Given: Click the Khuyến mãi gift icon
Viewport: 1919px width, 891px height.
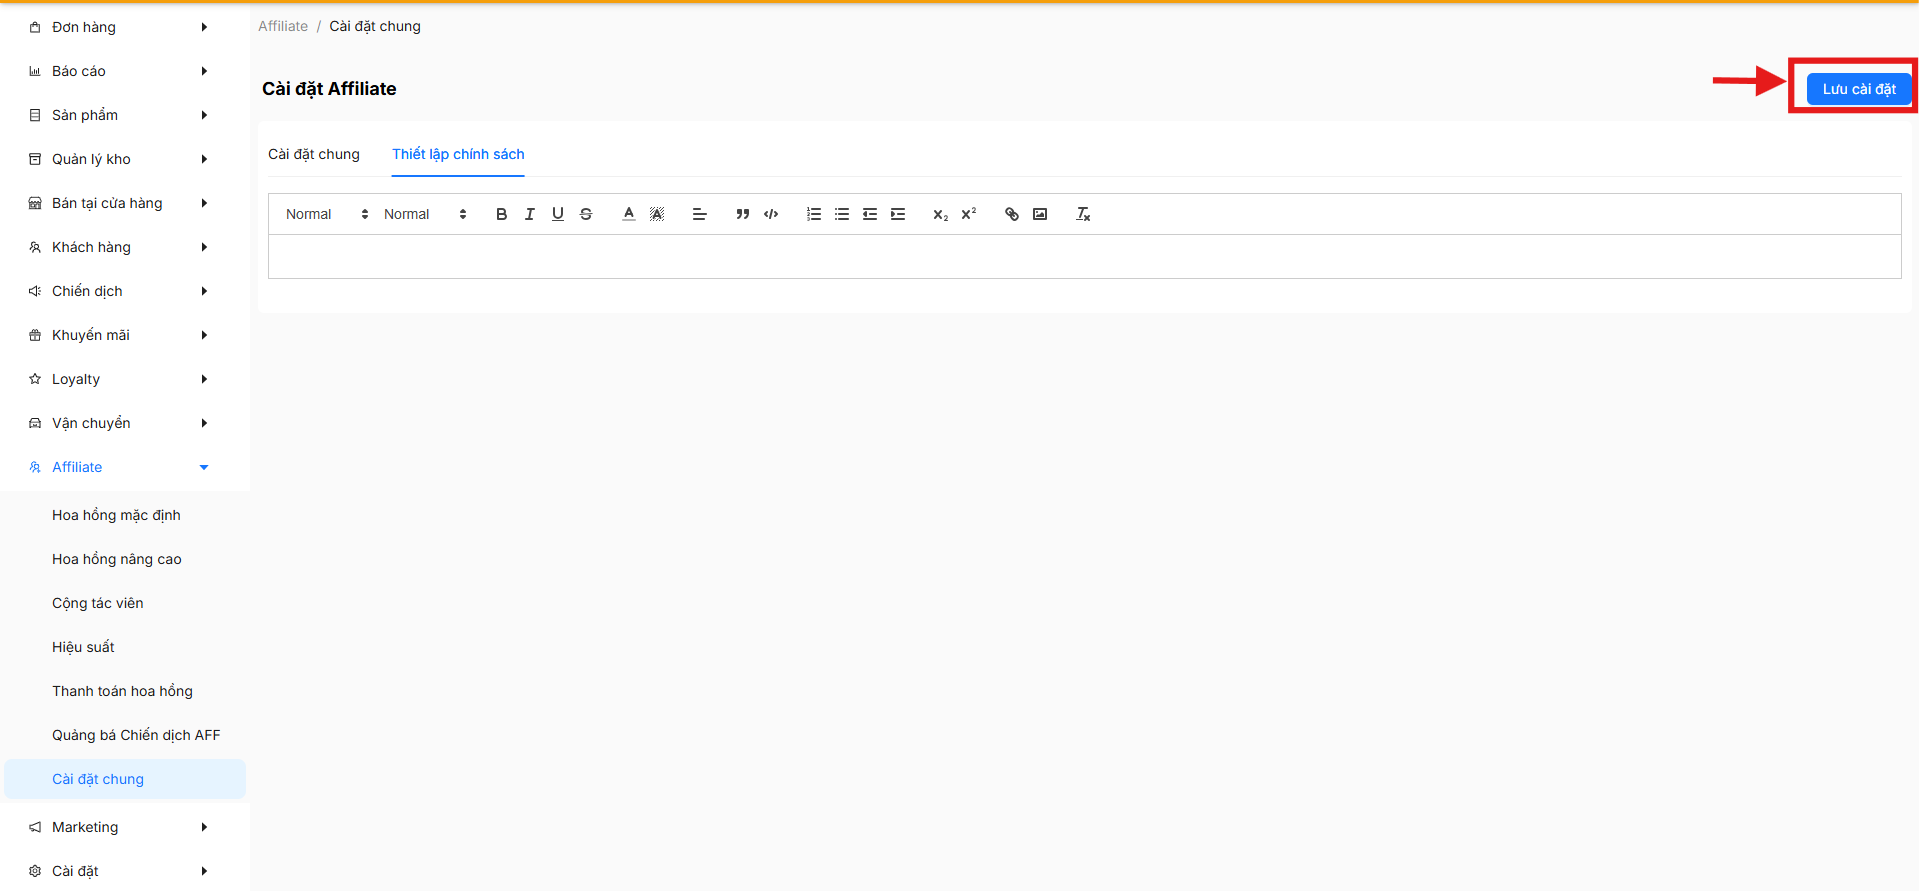Looking at the screenshot, I should (x=35, y=335).
